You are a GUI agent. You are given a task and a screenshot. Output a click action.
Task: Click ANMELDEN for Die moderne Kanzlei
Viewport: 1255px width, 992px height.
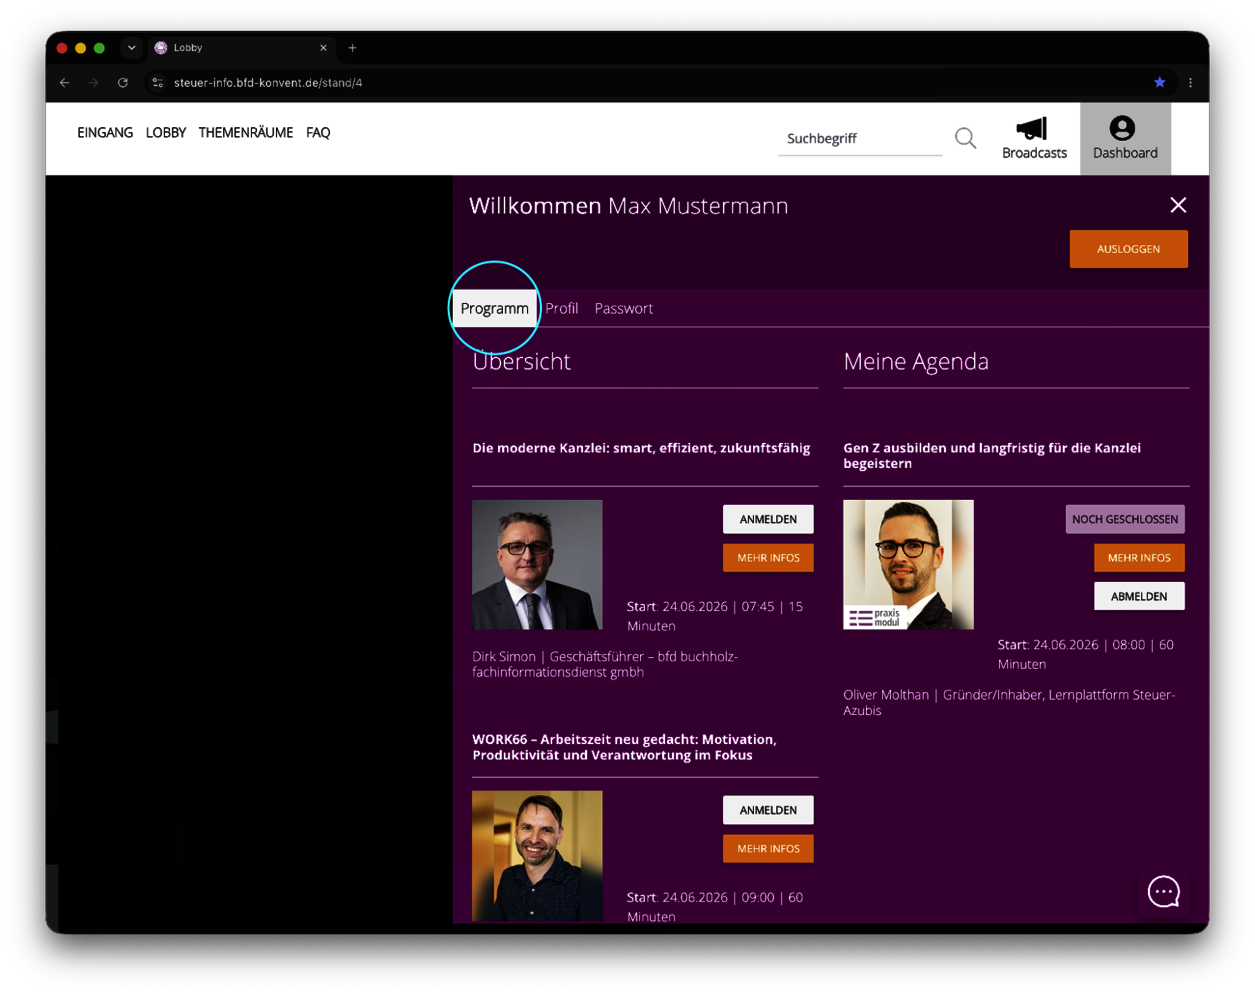[x=768, y=519]
